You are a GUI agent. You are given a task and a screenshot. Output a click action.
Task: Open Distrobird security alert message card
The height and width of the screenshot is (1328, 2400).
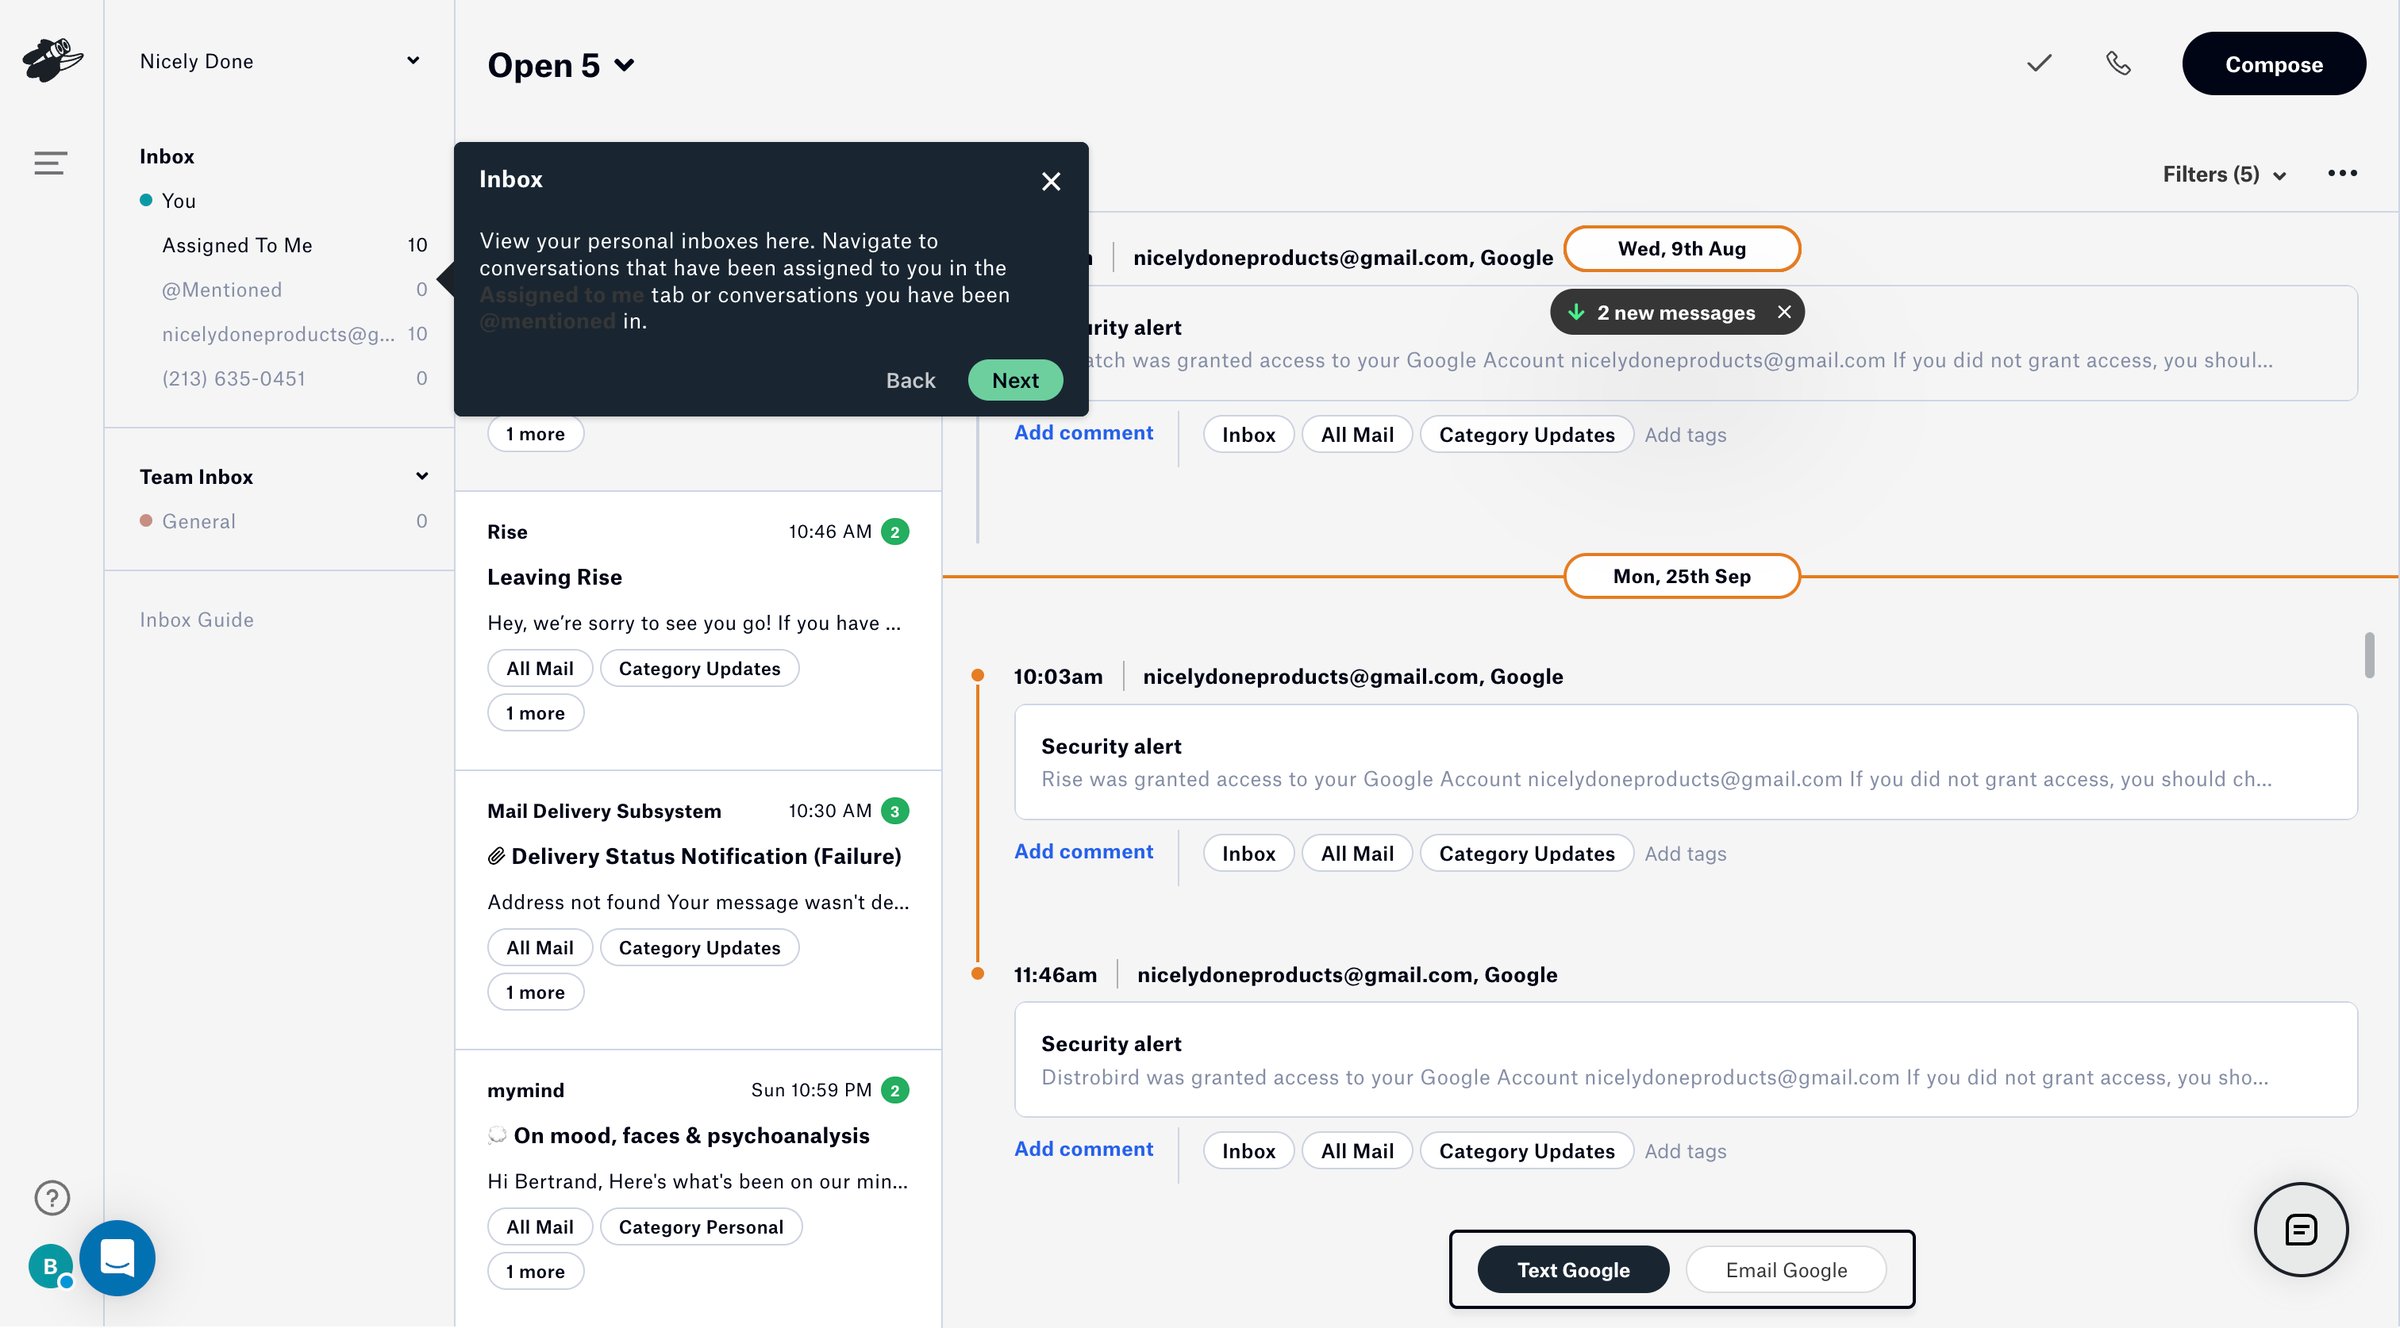pos(1685,1060)
